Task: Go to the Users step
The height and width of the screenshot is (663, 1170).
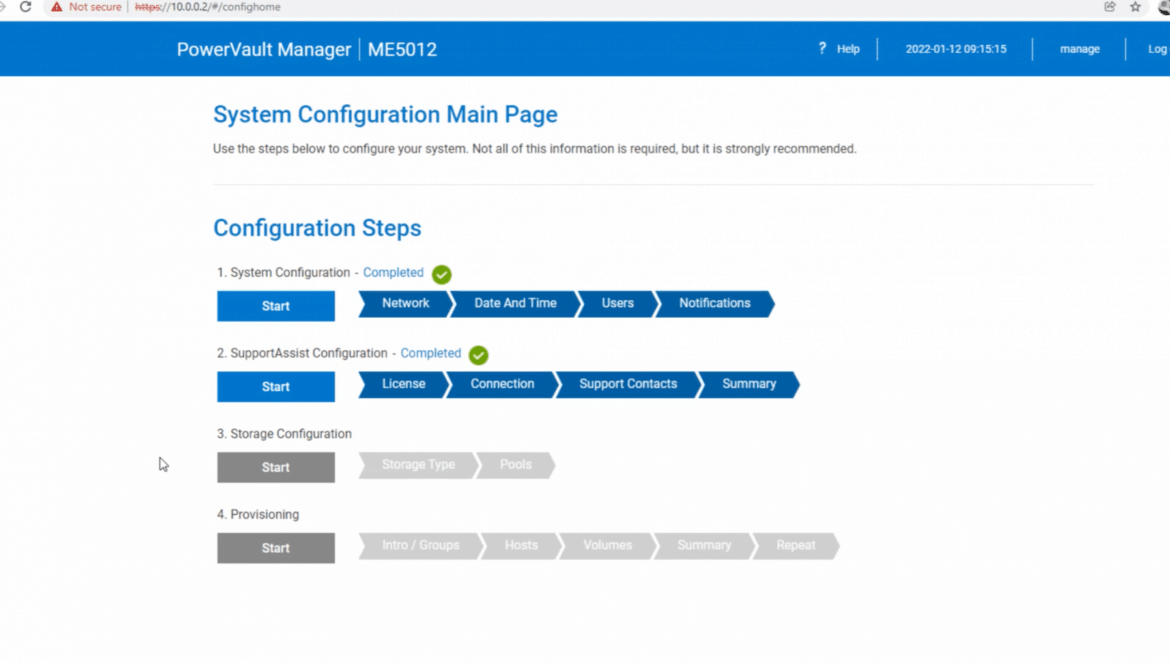Action: pos(618,304)
